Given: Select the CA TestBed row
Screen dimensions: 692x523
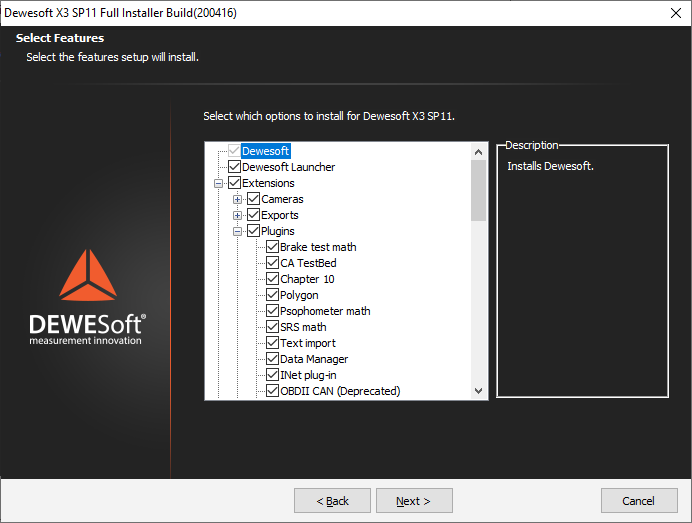Looking at the screenshot, I should tap(308, 263).
